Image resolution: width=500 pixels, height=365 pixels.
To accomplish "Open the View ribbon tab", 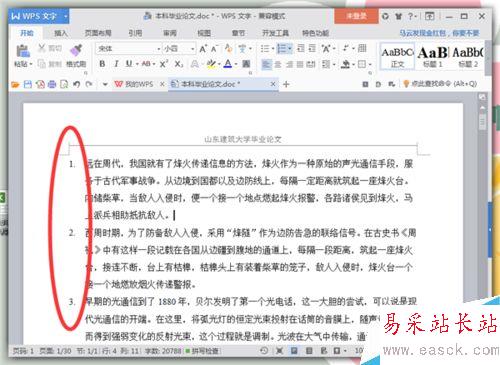I will (204, 33).
